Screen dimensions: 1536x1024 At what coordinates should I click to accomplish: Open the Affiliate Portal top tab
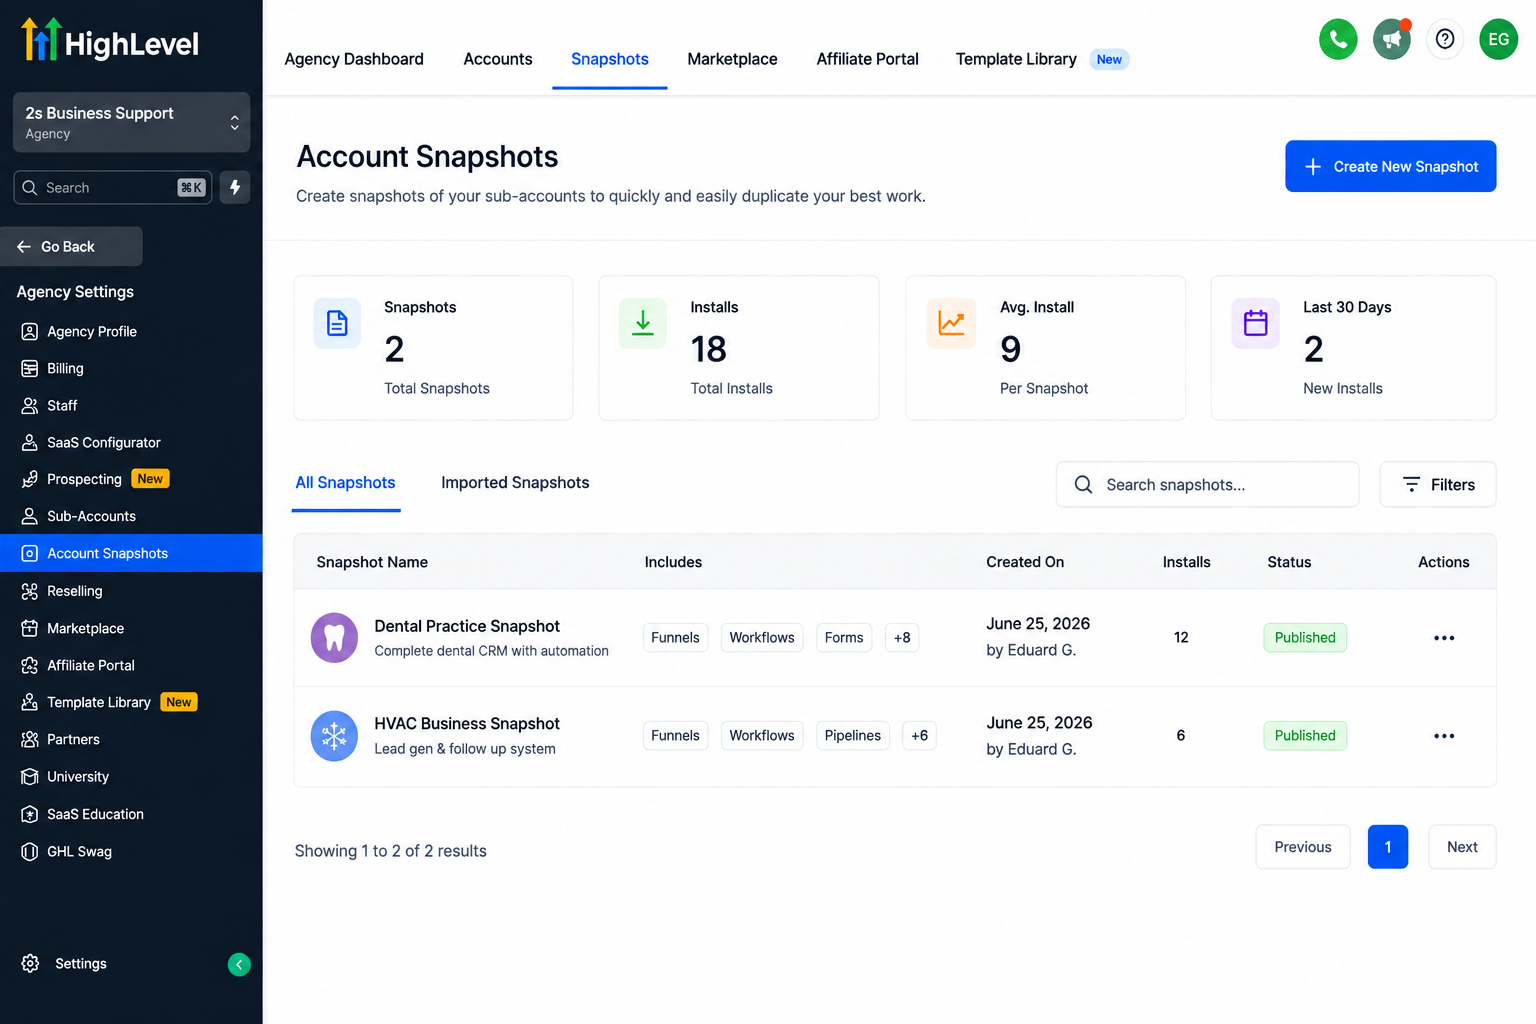coord(867,59)
